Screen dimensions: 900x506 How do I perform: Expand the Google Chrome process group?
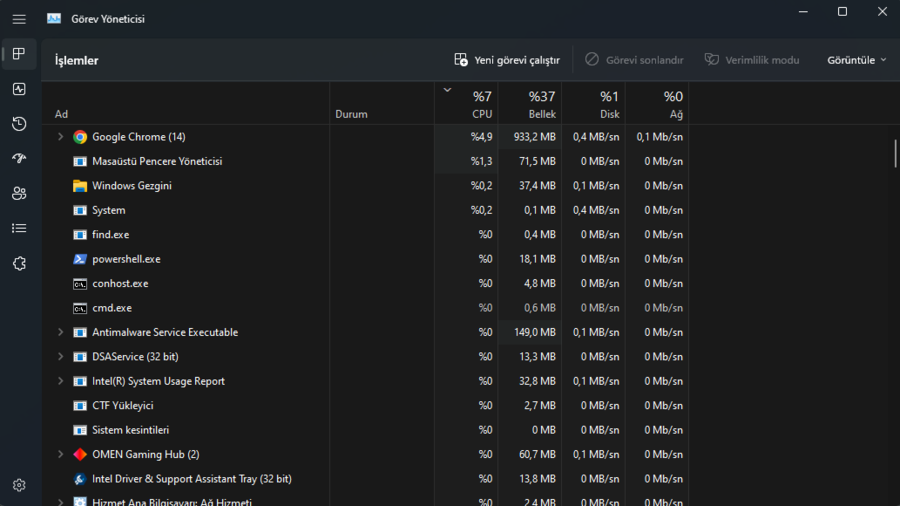pyautogui.click(x=60, y=137)
